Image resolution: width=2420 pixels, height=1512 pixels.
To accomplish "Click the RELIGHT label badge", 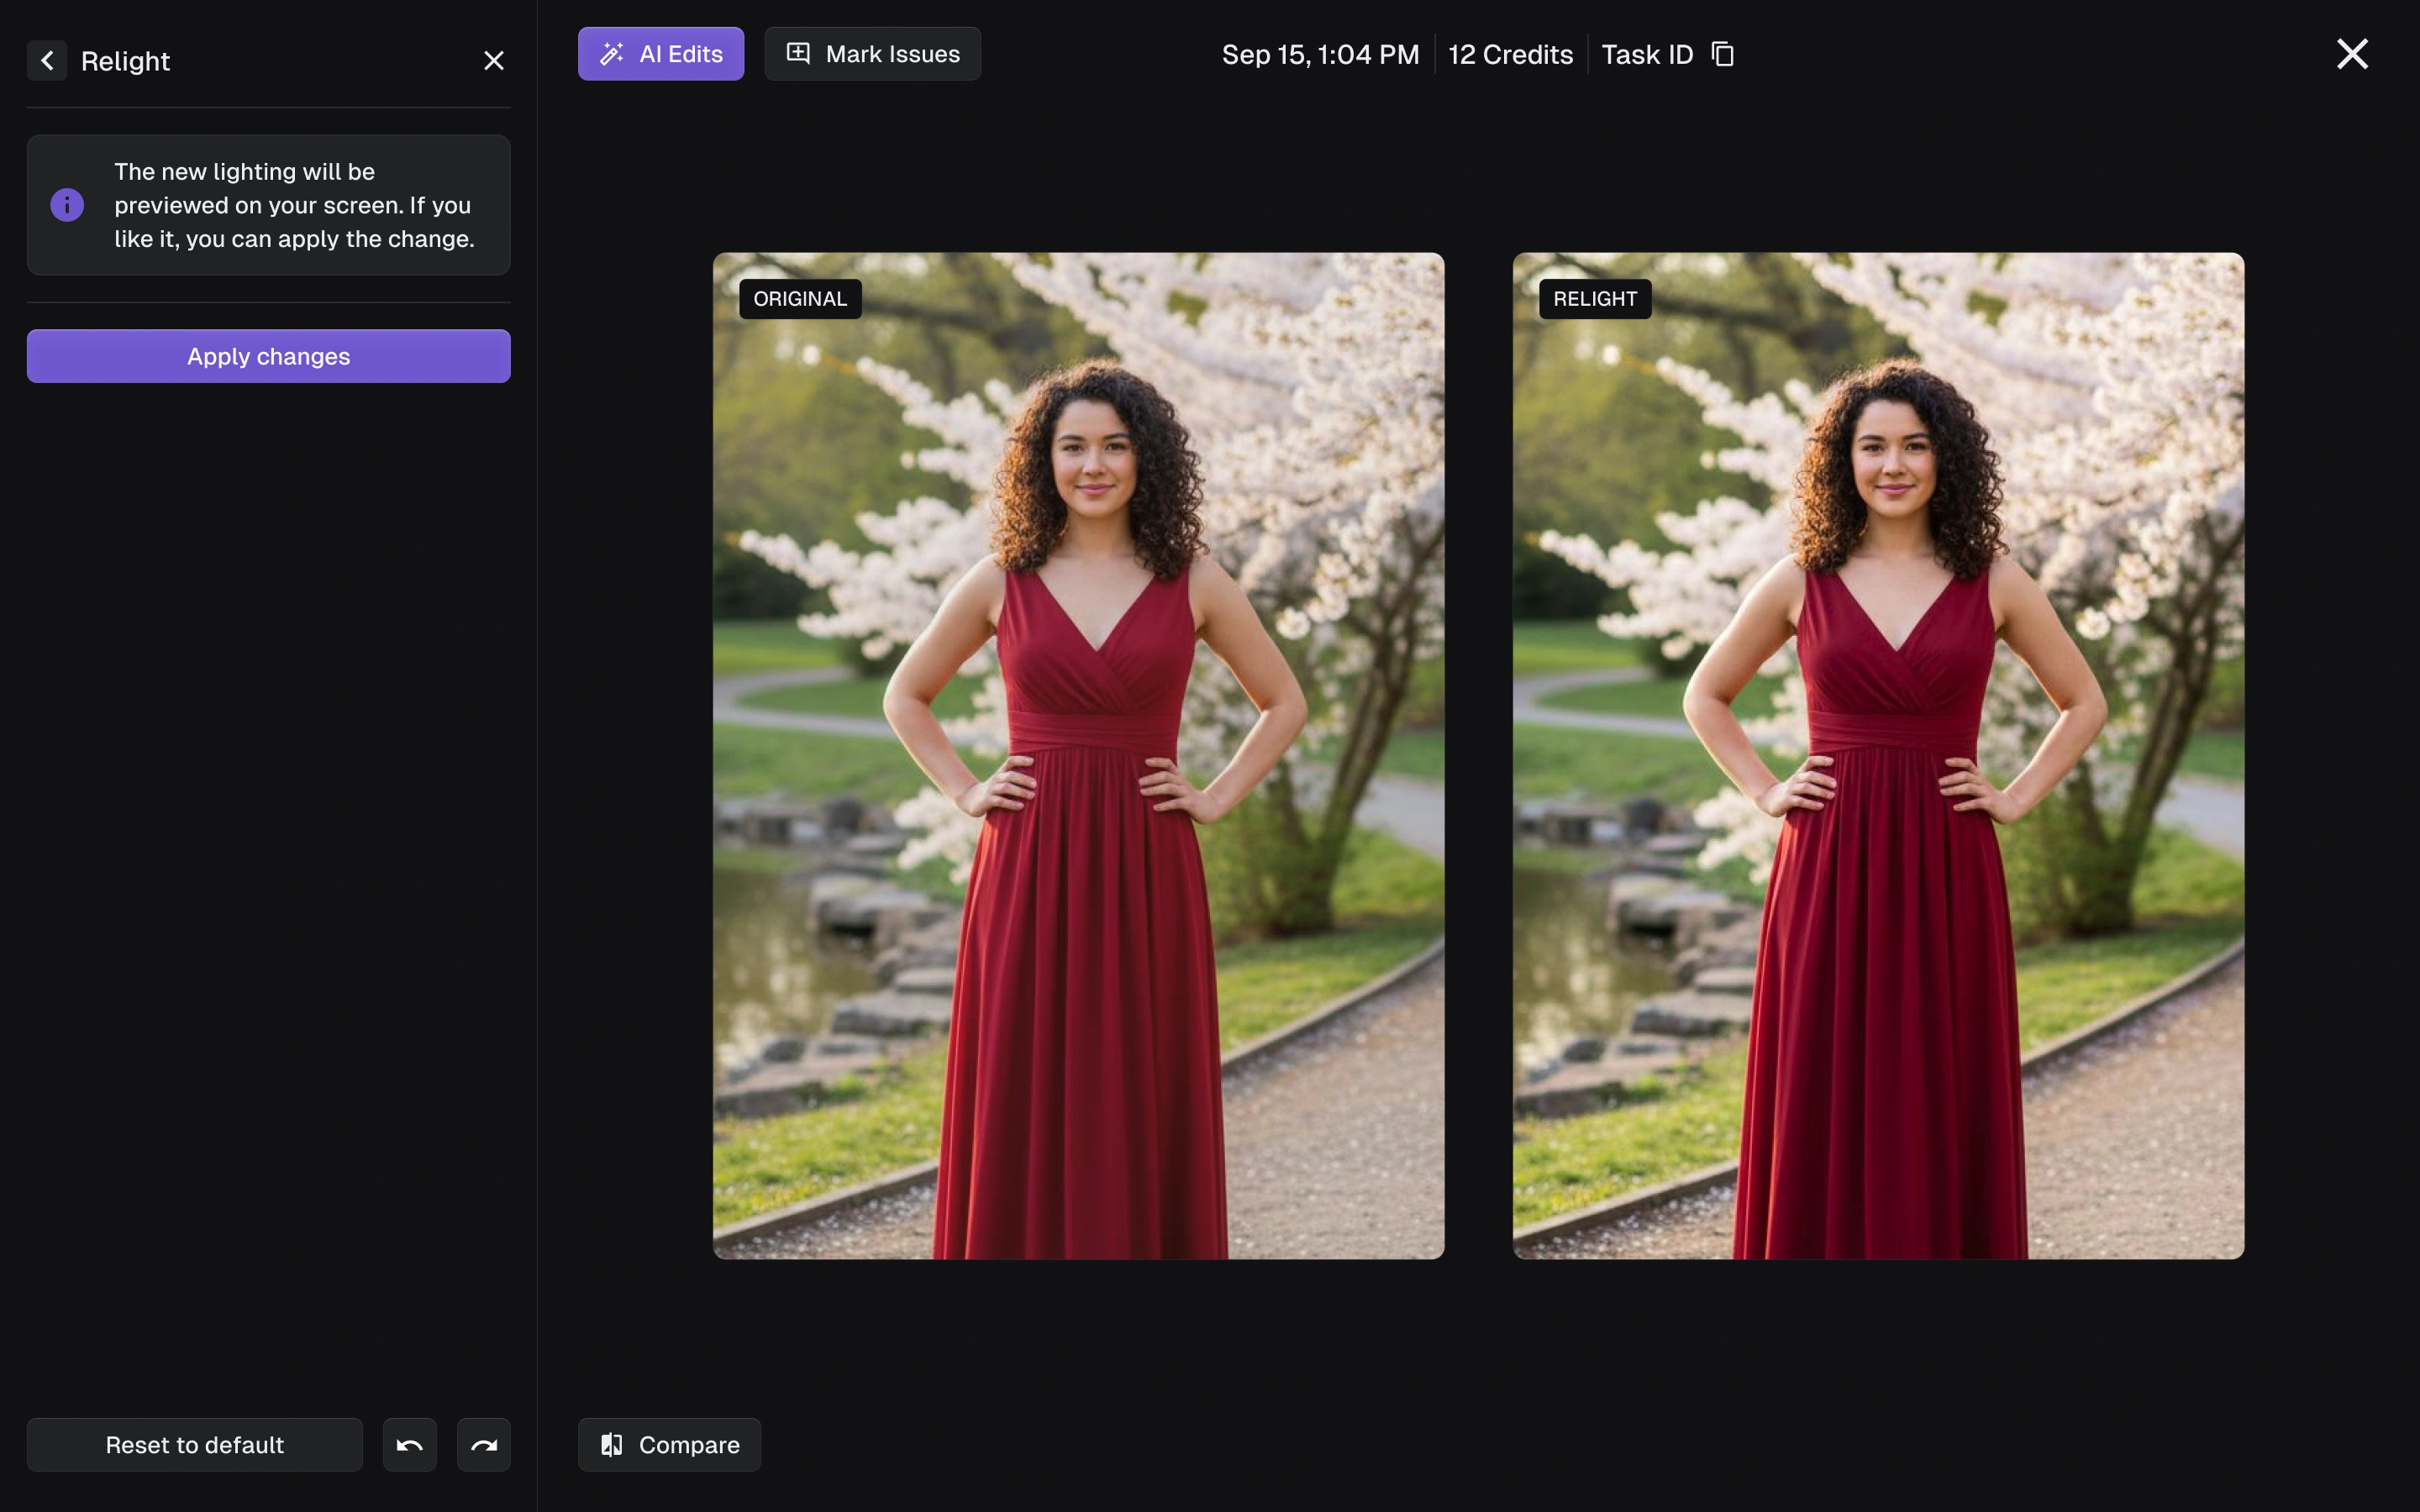I will pyautogui.click(x=1594, y=299).
